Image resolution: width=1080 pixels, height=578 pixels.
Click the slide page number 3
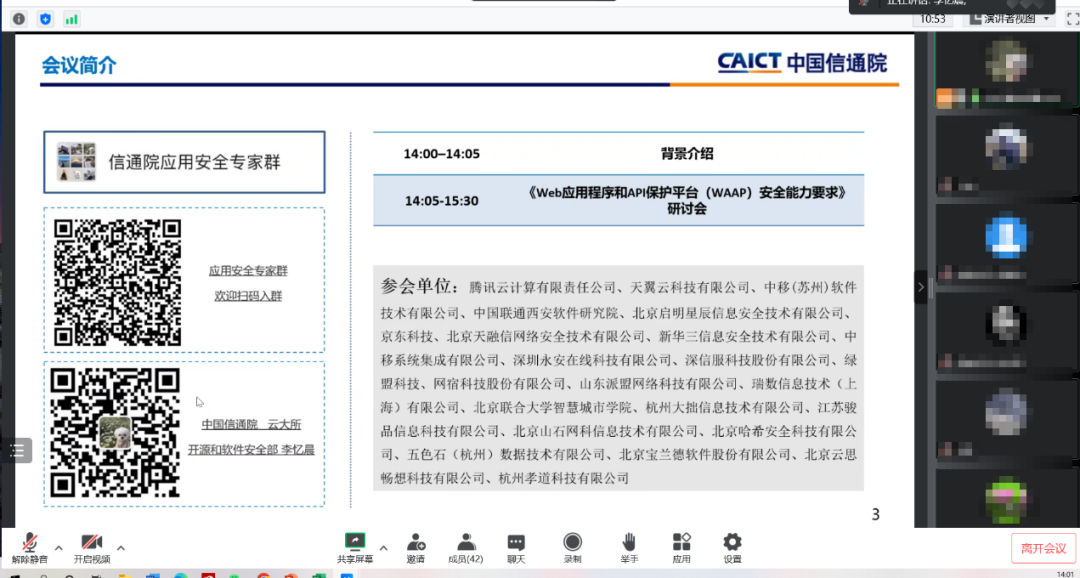click(875, 514)
